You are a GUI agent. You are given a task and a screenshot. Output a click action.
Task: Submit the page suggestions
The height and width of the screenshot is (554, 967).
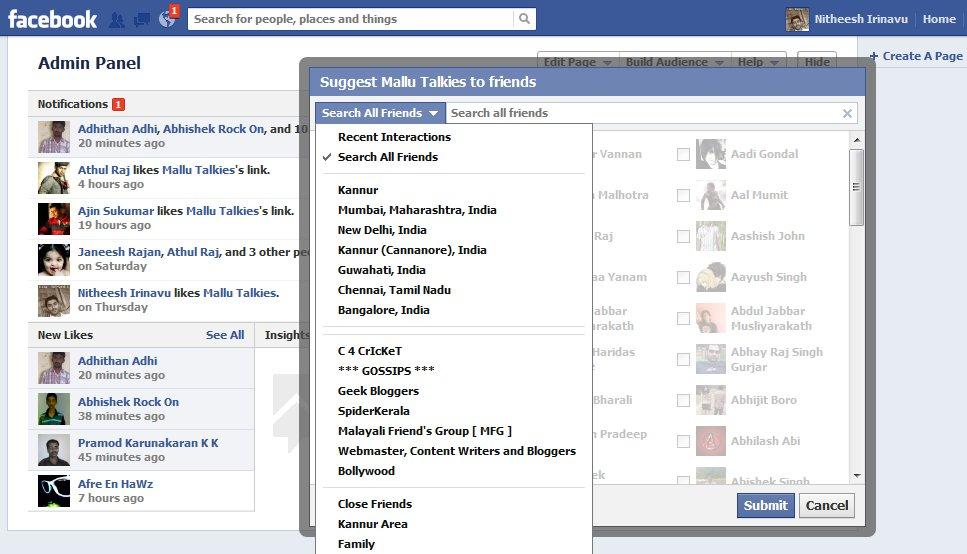pyautogui.click(x=765, y=505)
